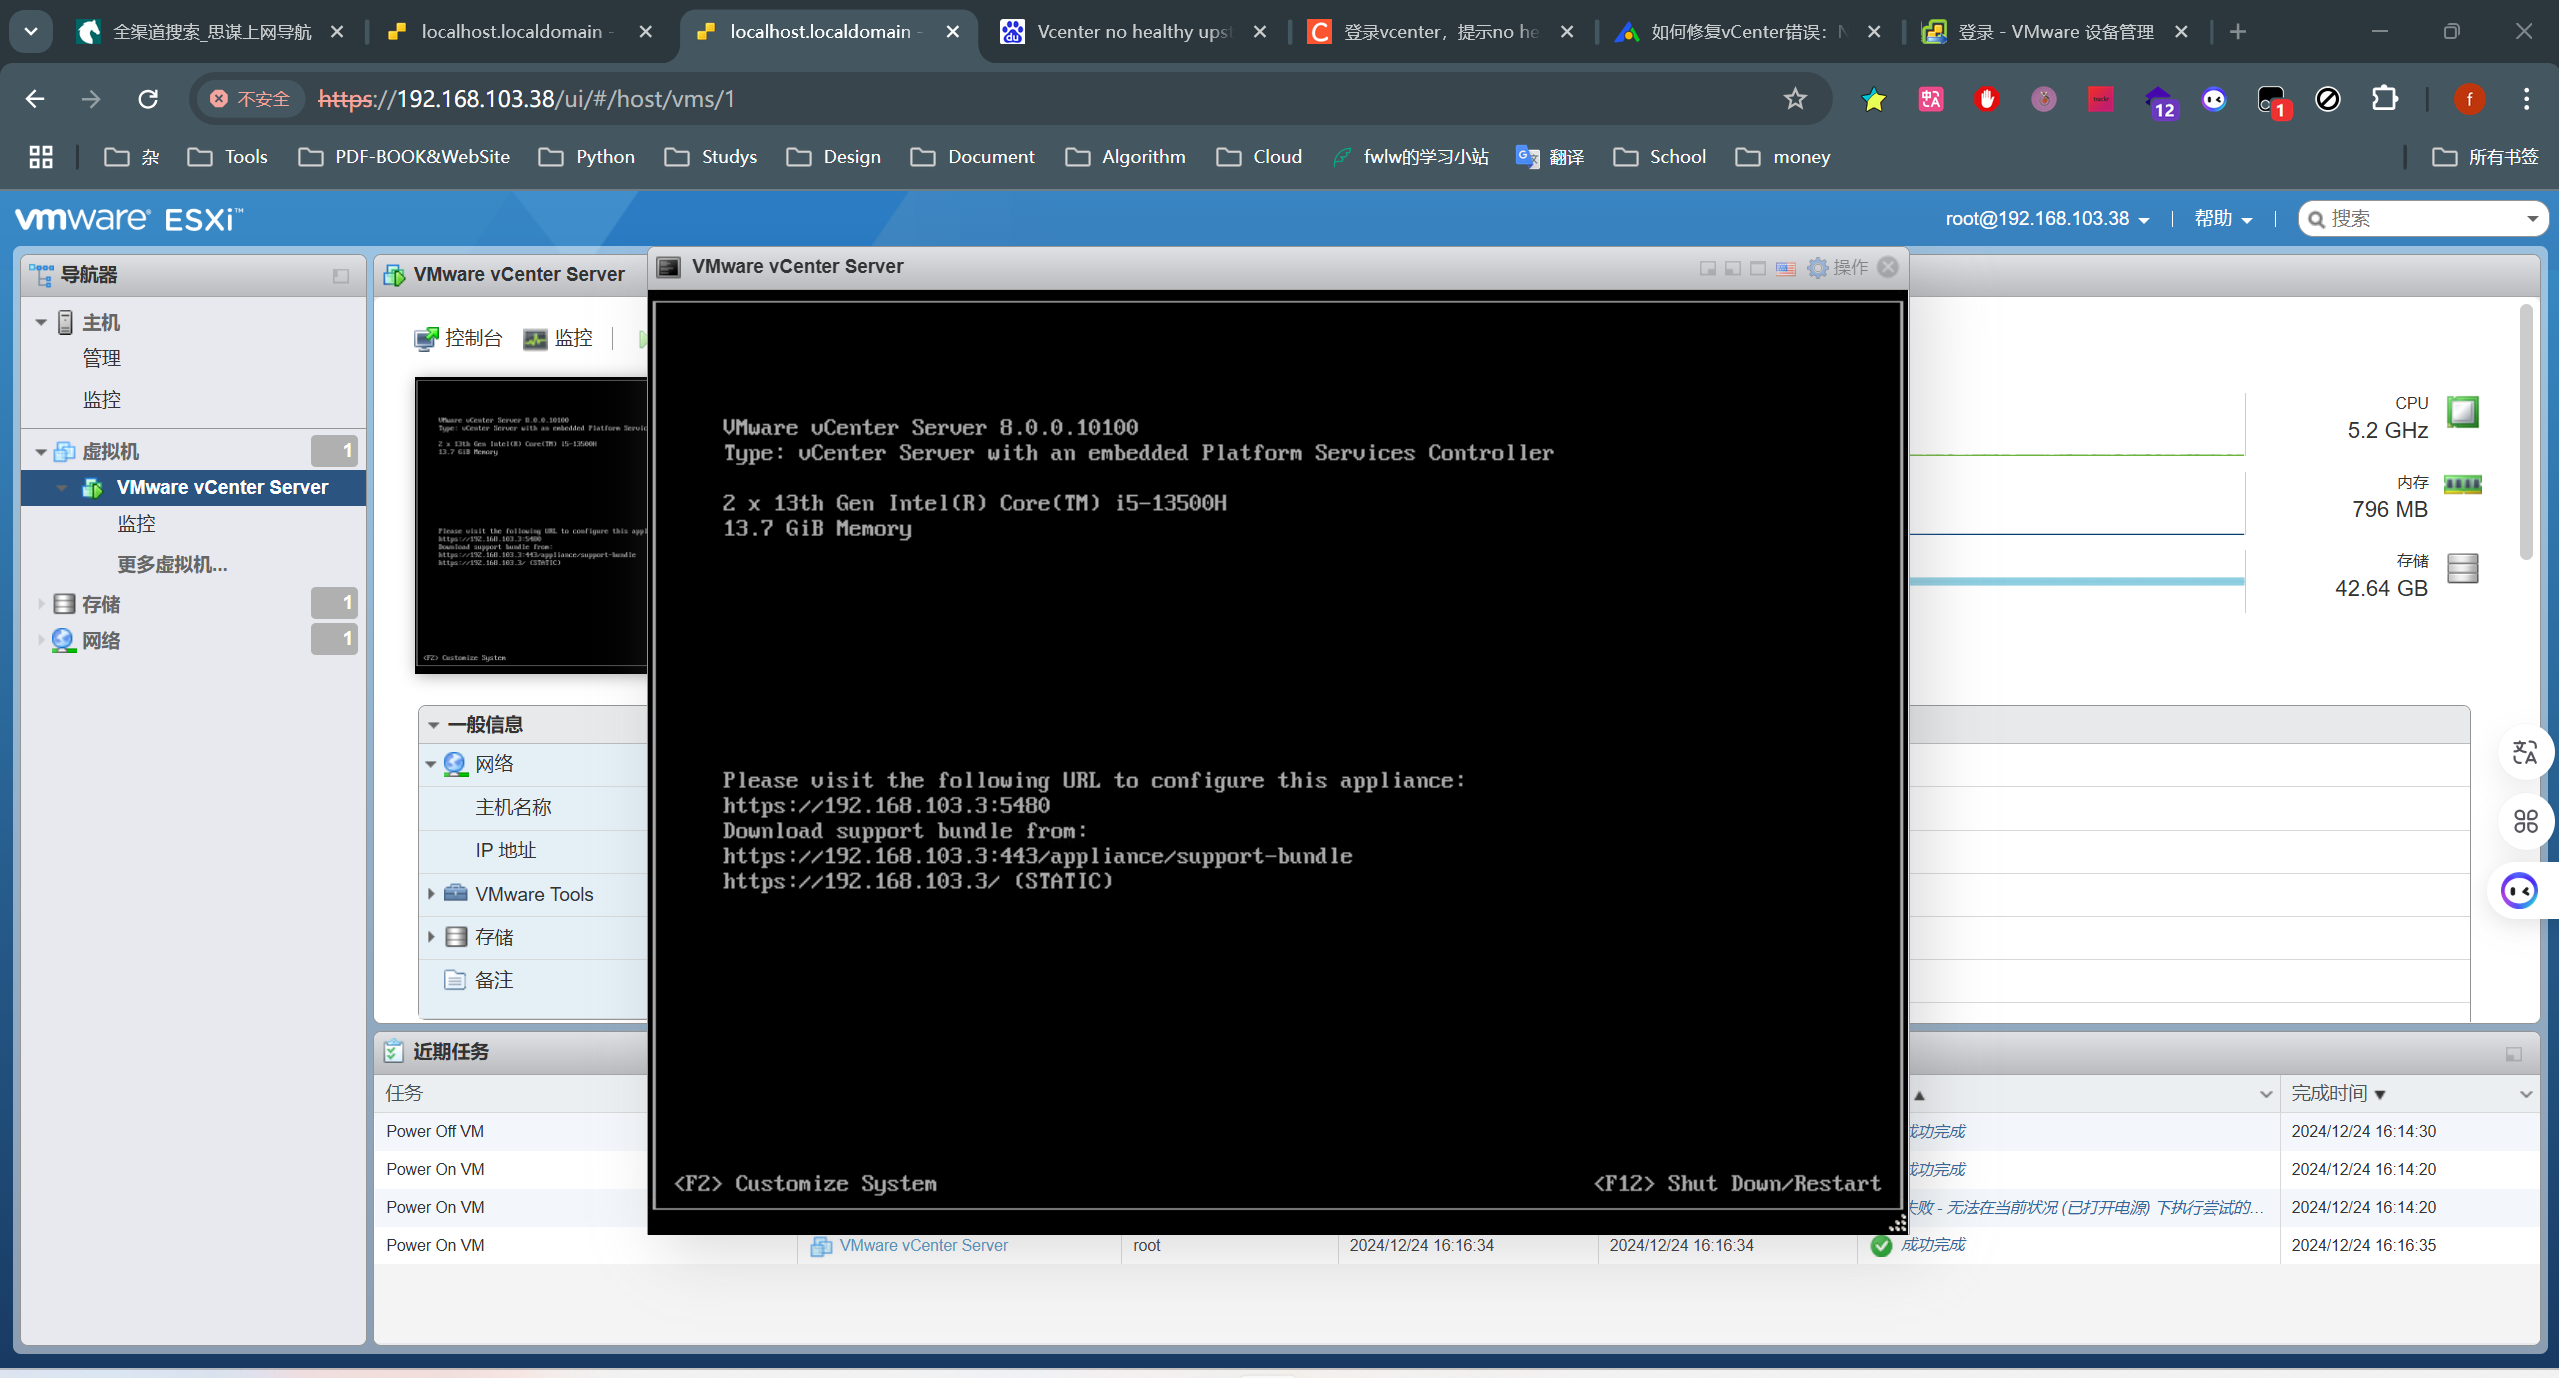Click the 存储 storage disk icon
The width and height of the screenshot is (2559, 1378).
[2462, 568]
